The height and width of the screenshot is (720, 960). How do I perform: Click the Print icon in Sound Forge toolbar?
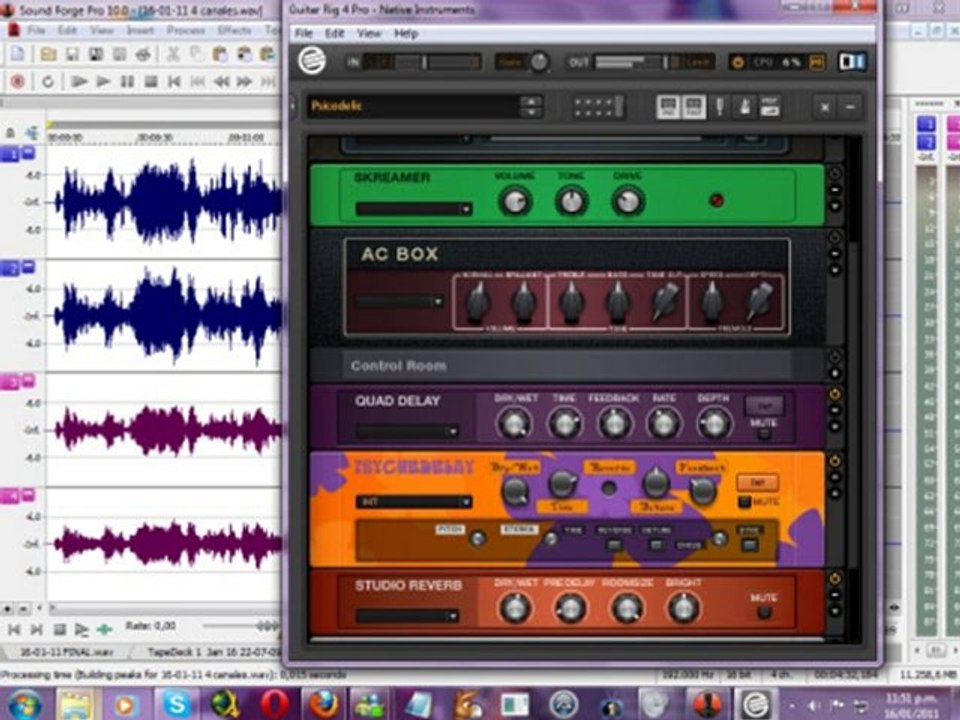(x=143, y=54)
